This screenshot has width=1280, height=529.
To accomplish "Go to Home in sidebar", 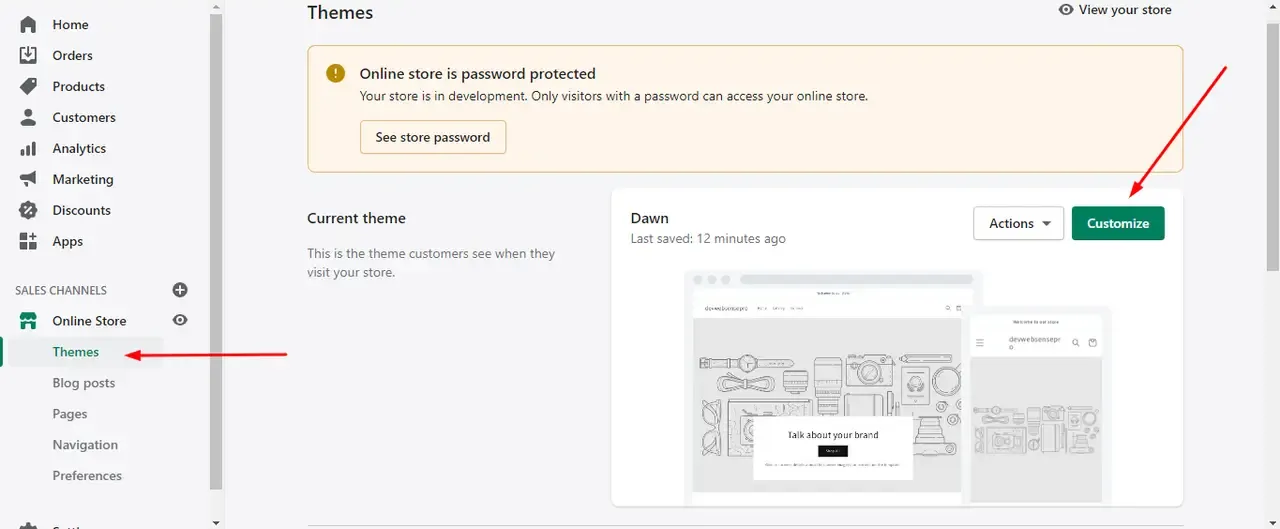I will tap(70, 24).
